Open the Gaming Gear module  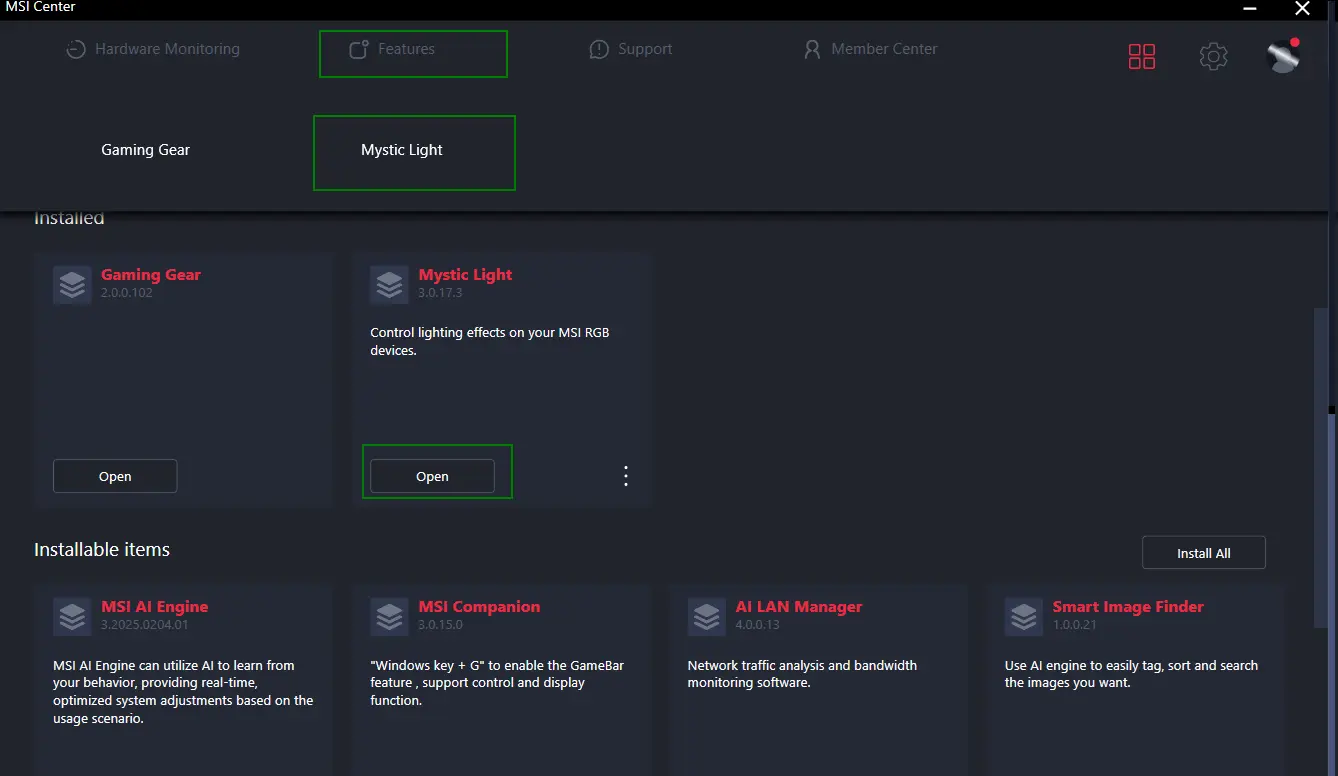pos(115,476)
